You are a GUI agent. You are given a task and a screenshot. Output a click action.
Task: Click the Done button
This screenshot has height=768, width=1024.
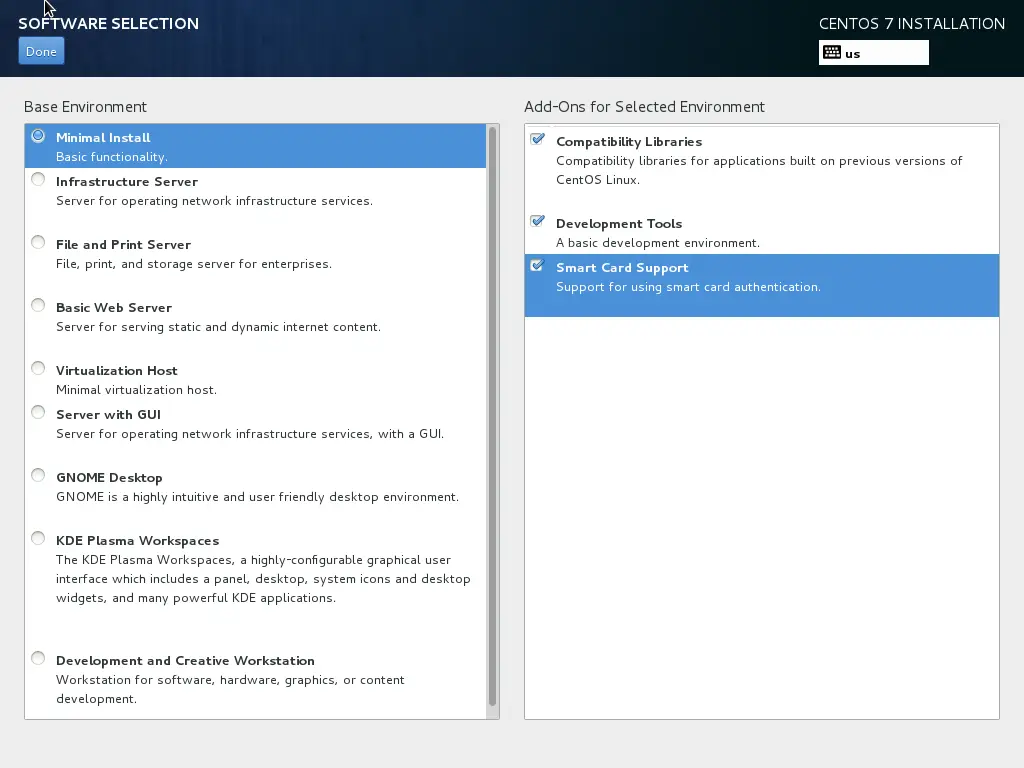coord(41,52)
